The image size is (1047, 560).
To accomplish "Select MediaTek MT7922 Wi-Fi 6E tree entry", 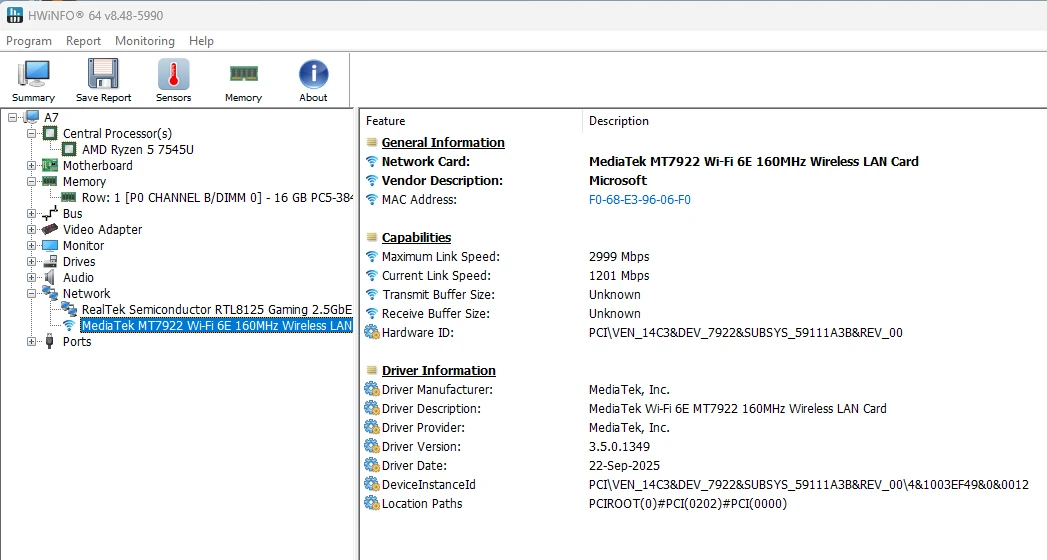I will (x=216, y=326).
